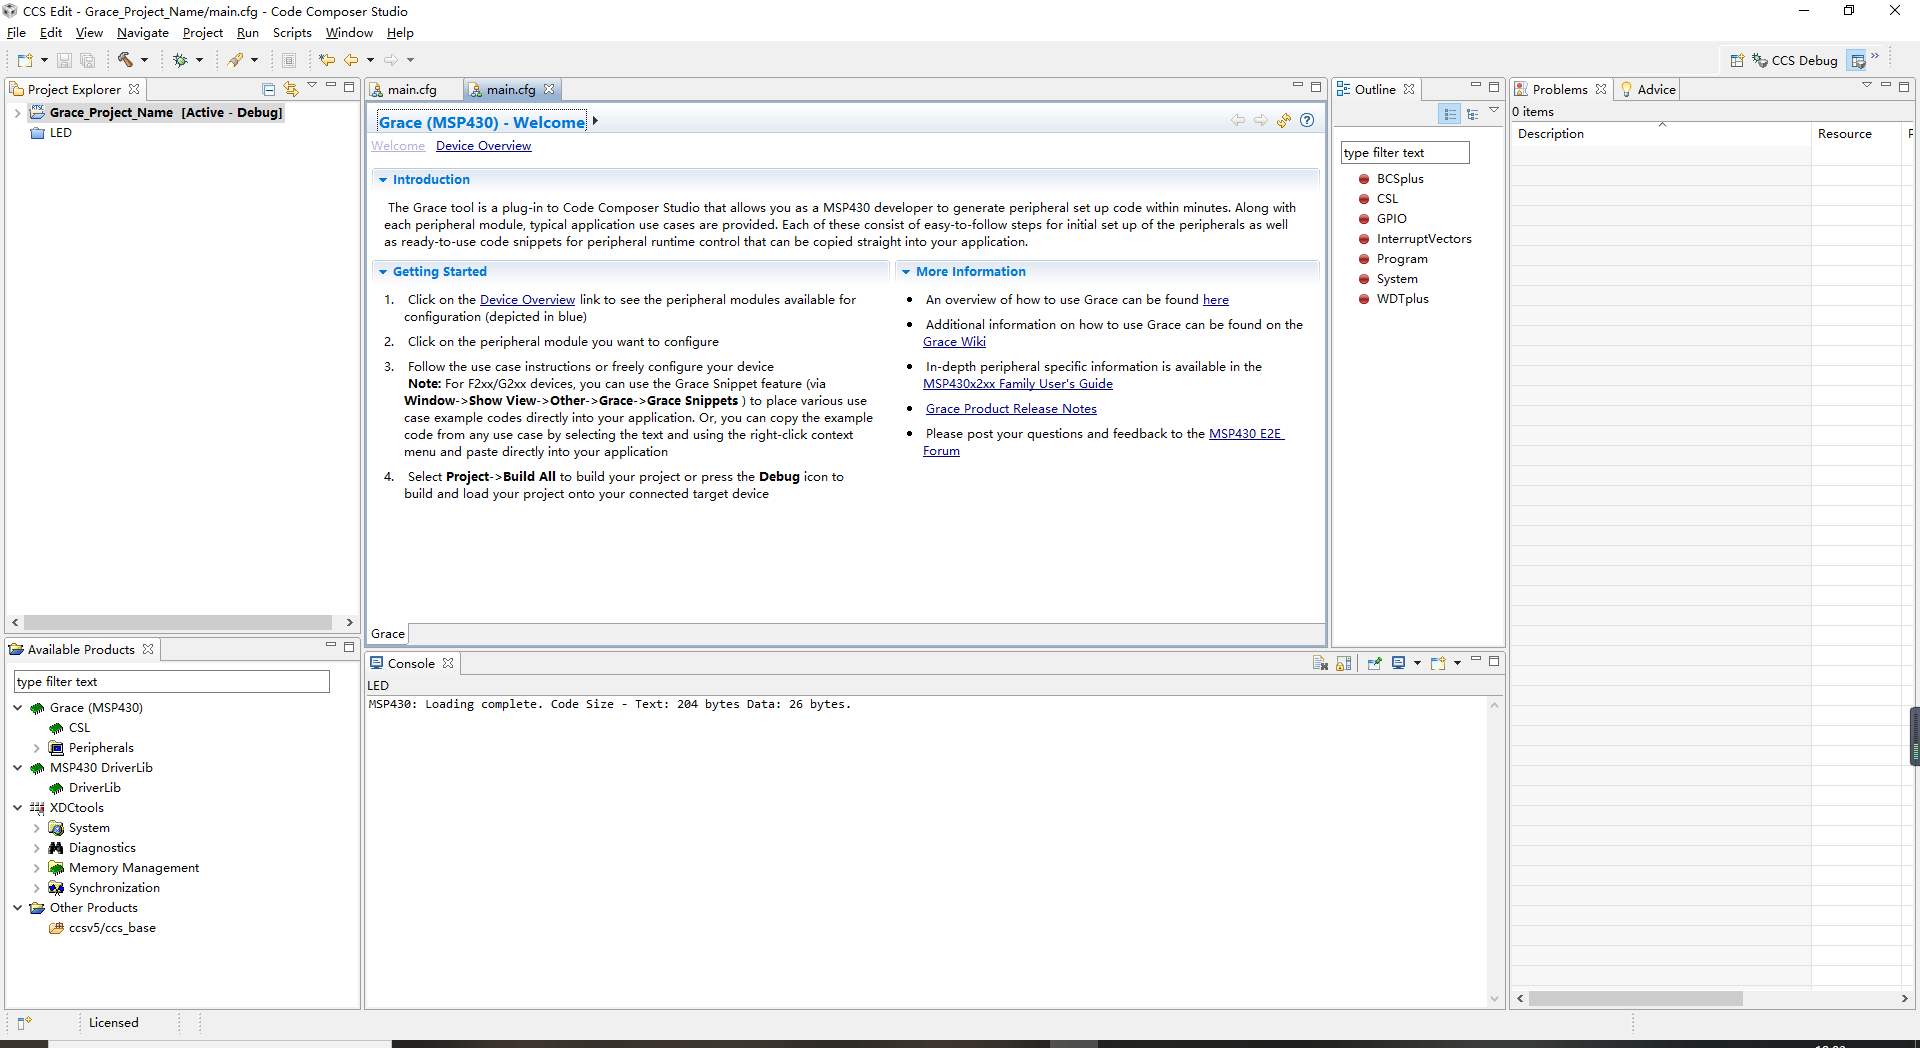The image size is (1920, 1048).
Task: Switch Outline to tree view
Action: pyautogui.click(x=1473, y=114)
